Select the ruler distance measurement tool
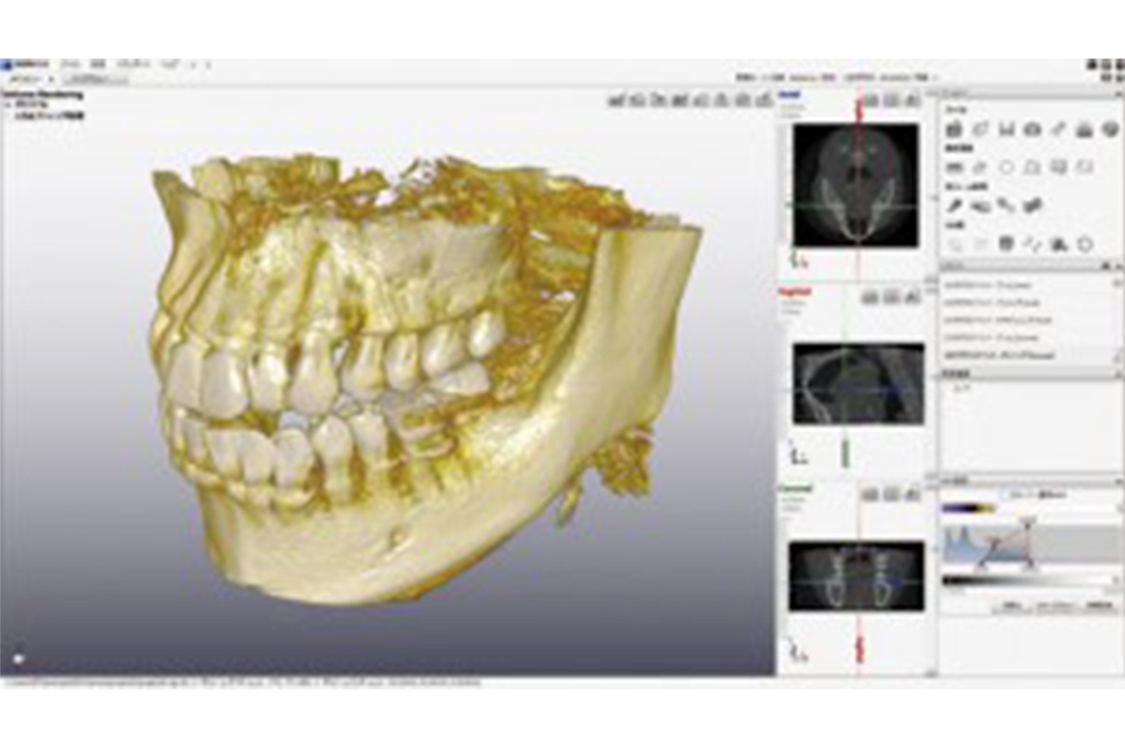1125x746 pixels. (955, 167)
